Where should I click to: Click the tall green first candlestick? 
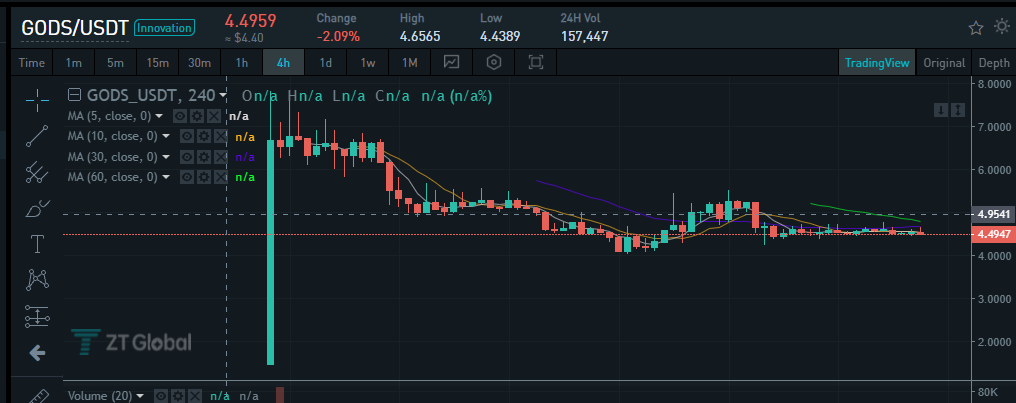pos(270,251)
